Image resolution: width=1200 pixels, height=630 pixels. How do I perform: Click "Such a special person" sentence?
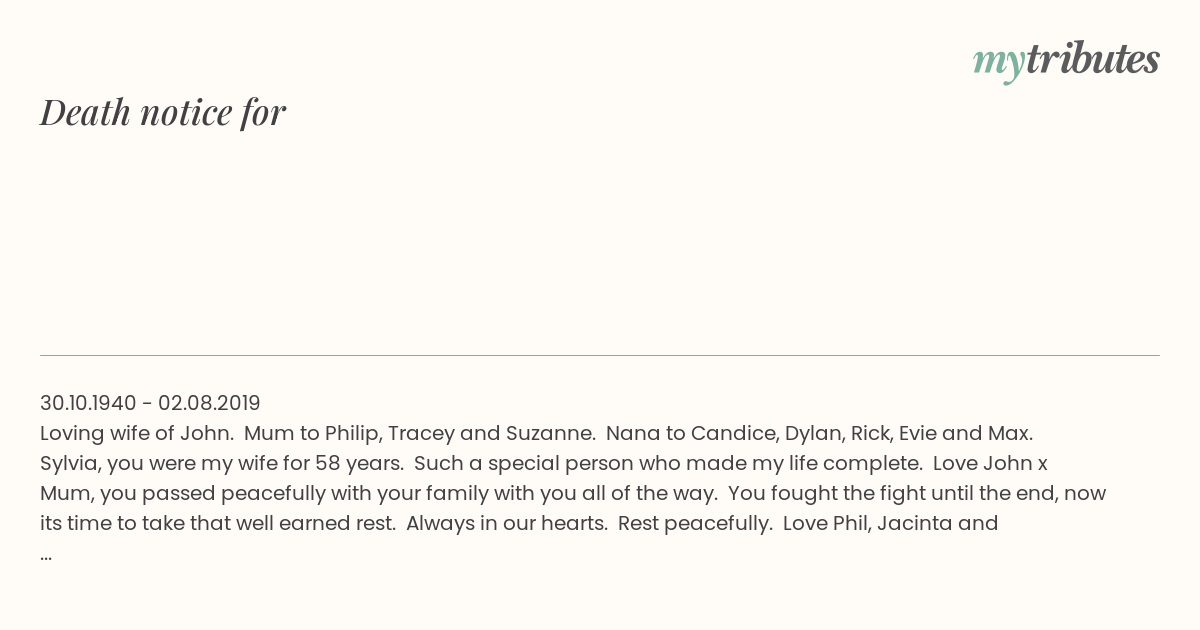tap(668, 463)
